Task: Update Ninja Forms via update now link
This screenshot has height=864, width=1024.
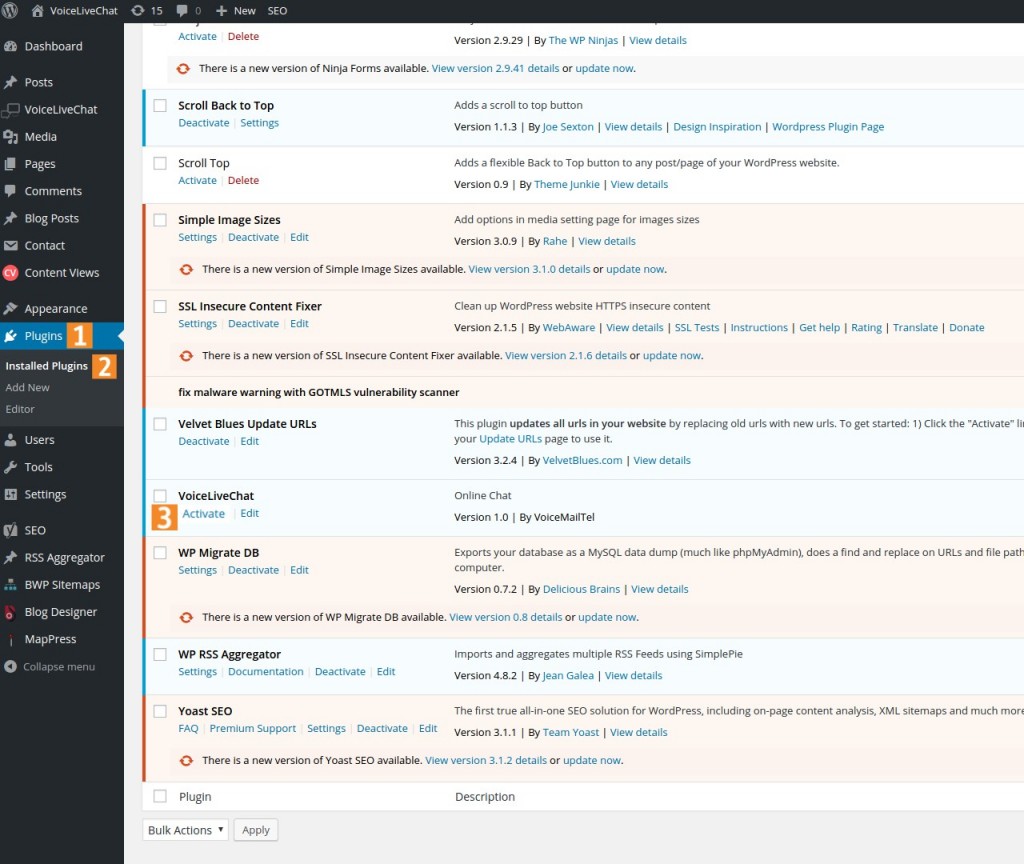Action: [604, 68]
